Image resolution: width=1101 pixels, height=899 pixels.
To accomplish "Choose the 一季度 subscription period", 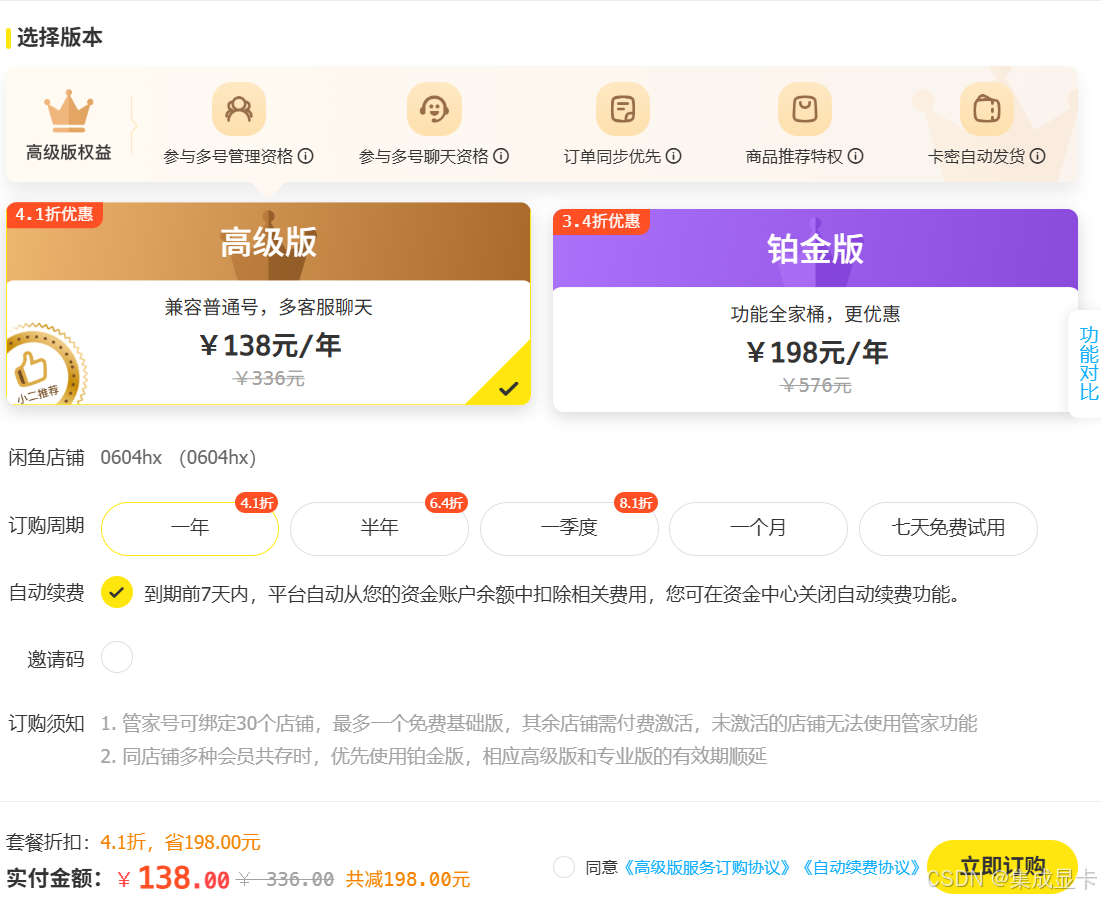I will tap(569, 528).
